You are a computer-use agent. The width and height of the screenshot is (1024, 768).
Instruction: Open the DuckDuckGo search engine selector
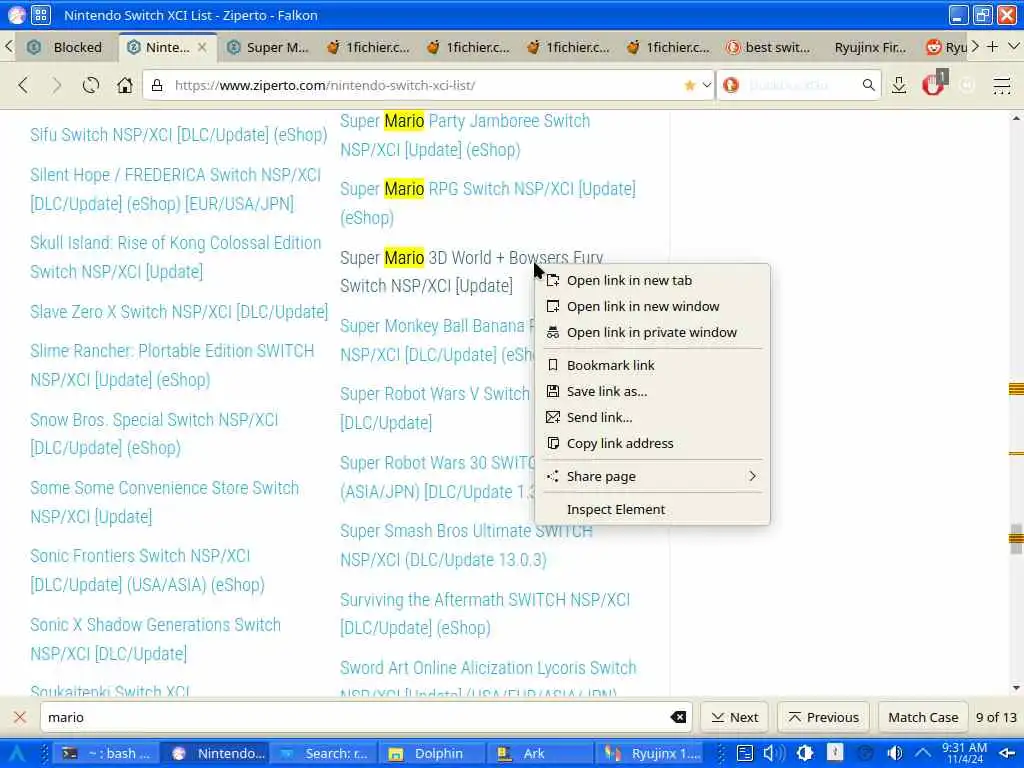731,85
